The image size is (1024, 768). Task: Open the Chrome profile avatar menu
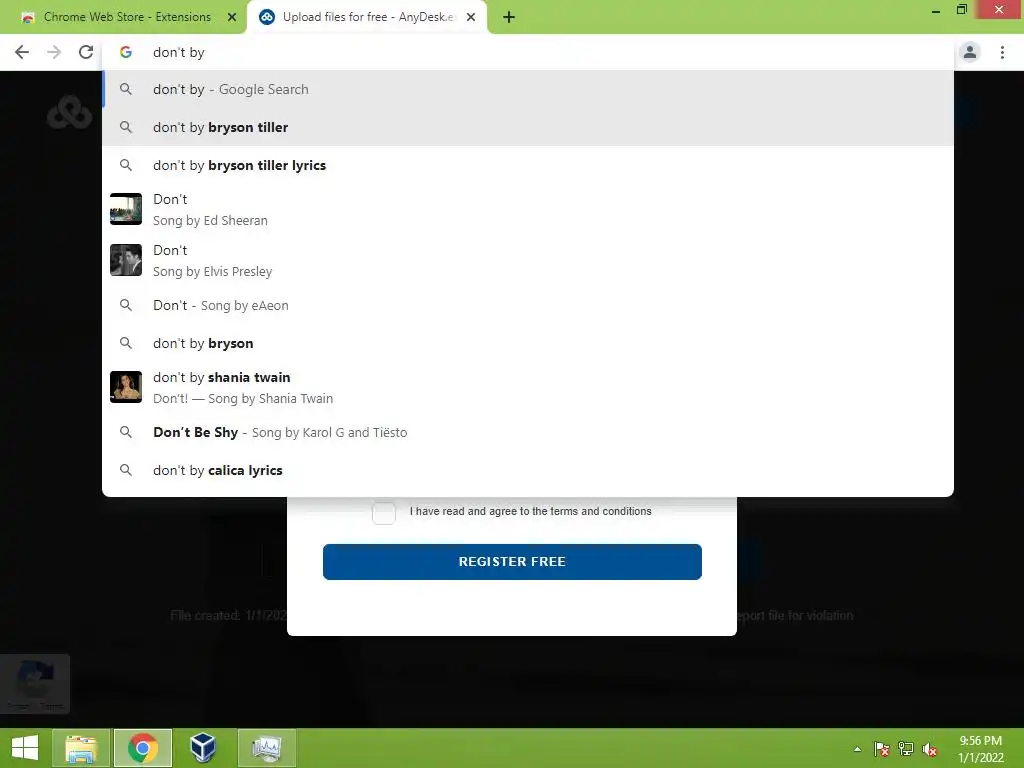[x=970, y=52]
